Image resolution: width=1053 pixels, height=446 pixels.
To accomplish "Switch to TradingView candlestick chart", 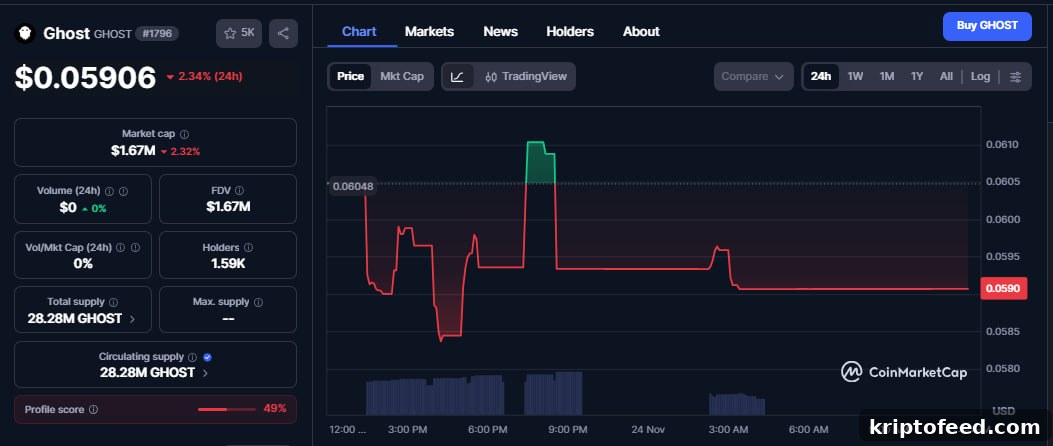I will click(526, 77).
